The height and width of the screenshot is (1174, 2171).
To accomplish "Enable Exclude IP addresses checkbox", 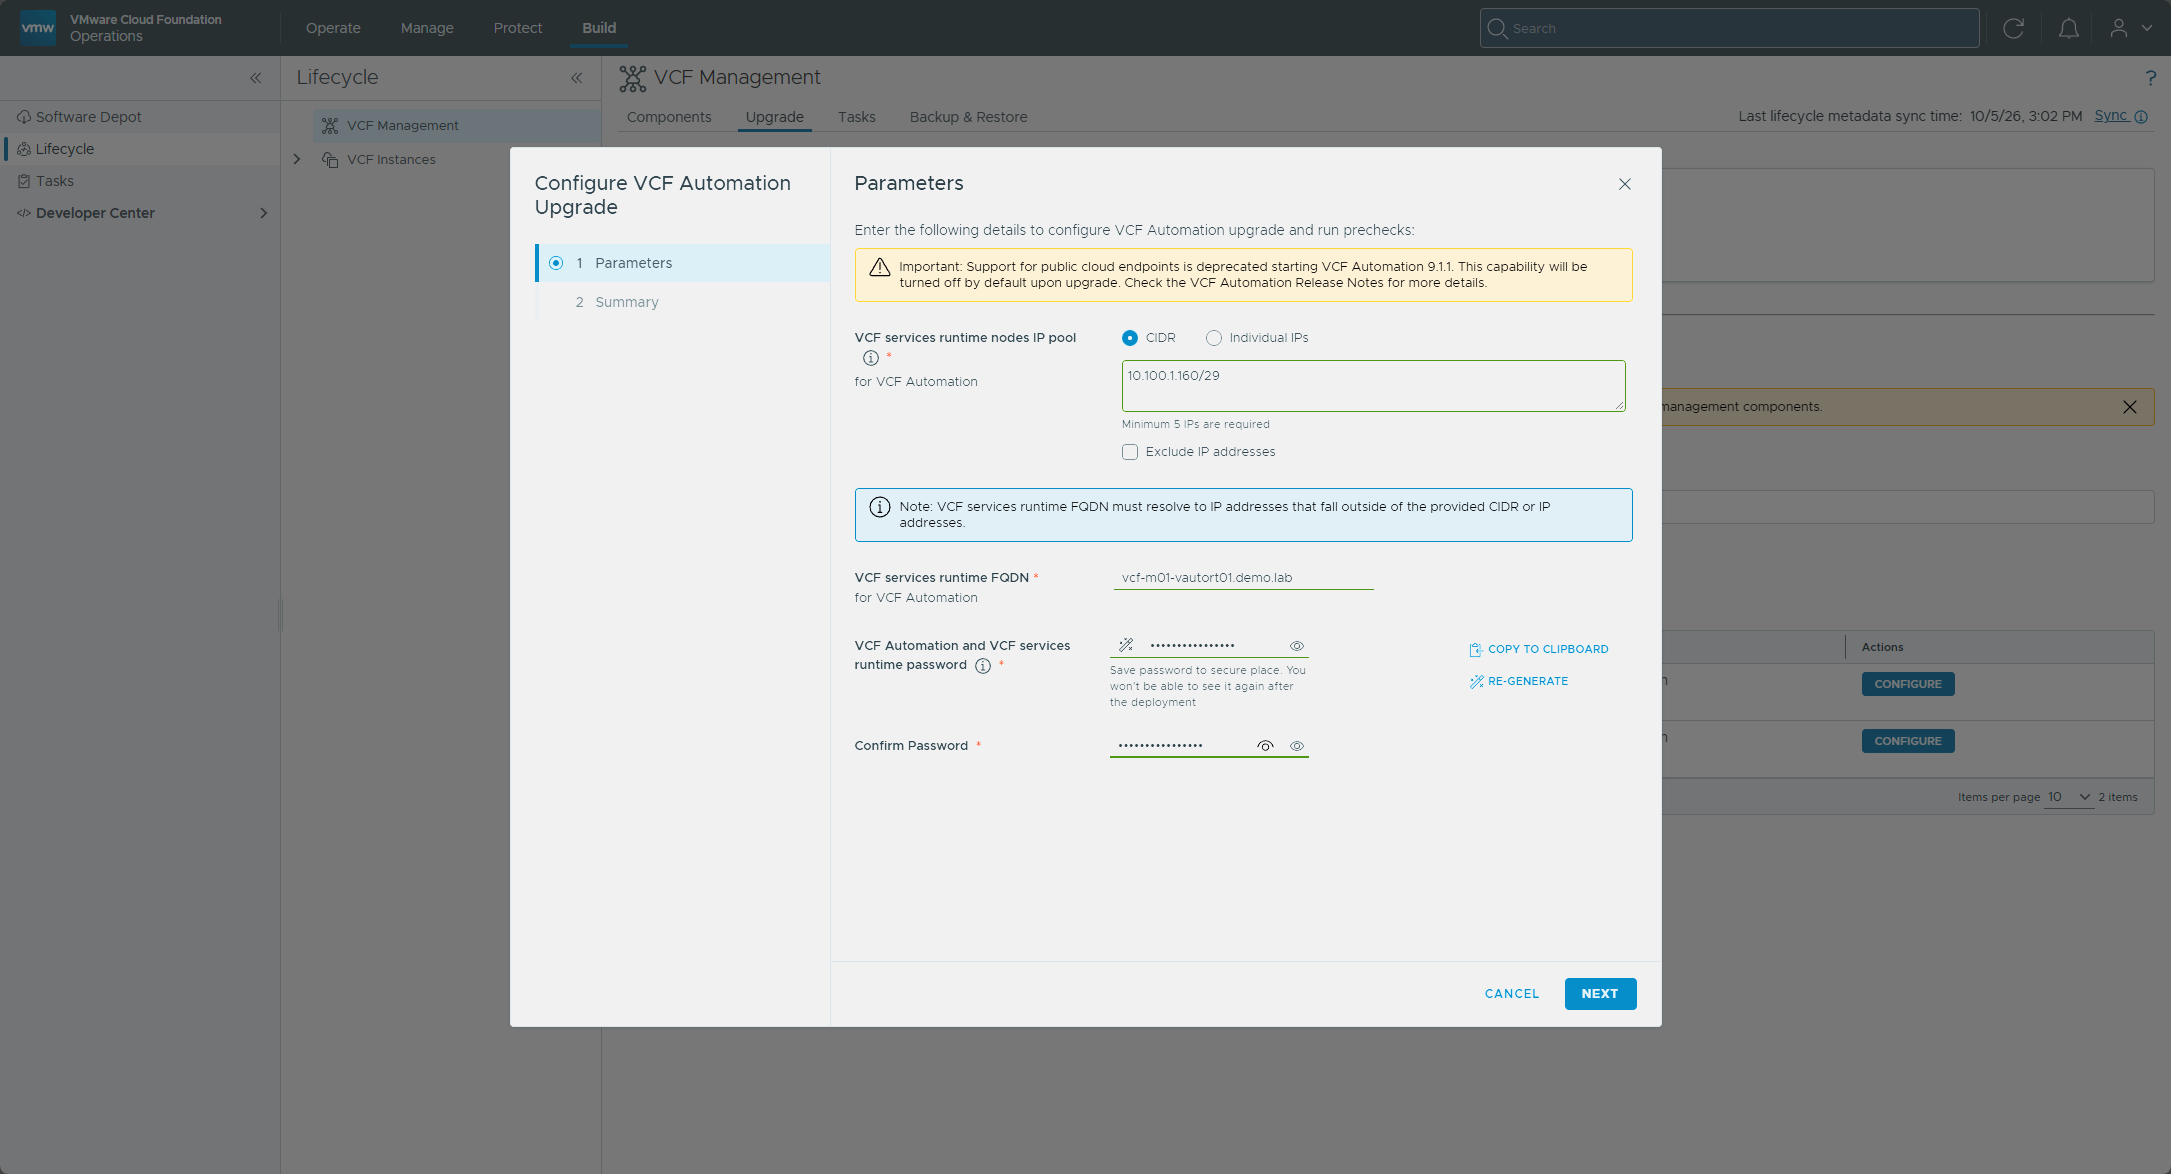I will point(1130,452).
